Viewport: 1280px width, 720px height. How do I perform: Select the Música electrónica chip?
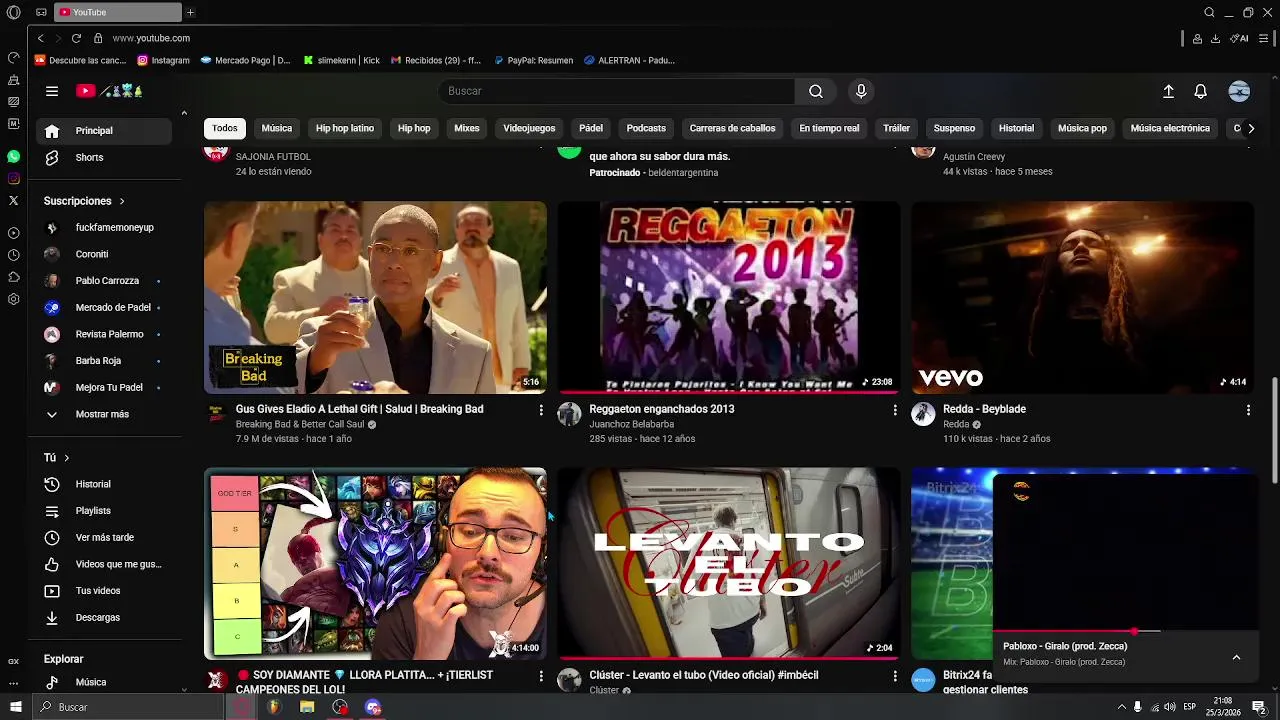tap(1170, 128)
